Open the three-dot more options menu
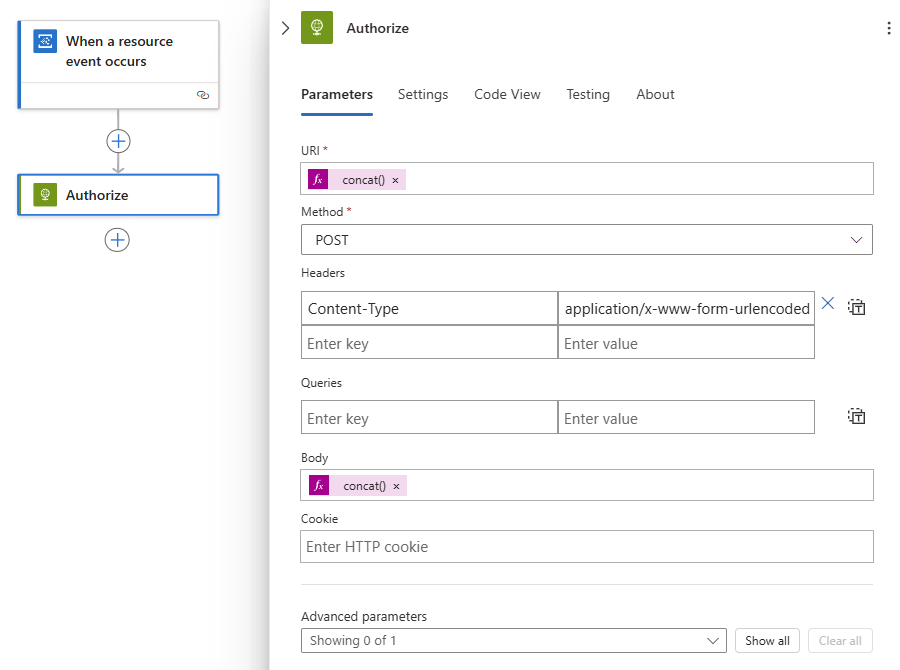Image resolution: width=900 pixels, height=670 pixels. [x=889, y=28]
